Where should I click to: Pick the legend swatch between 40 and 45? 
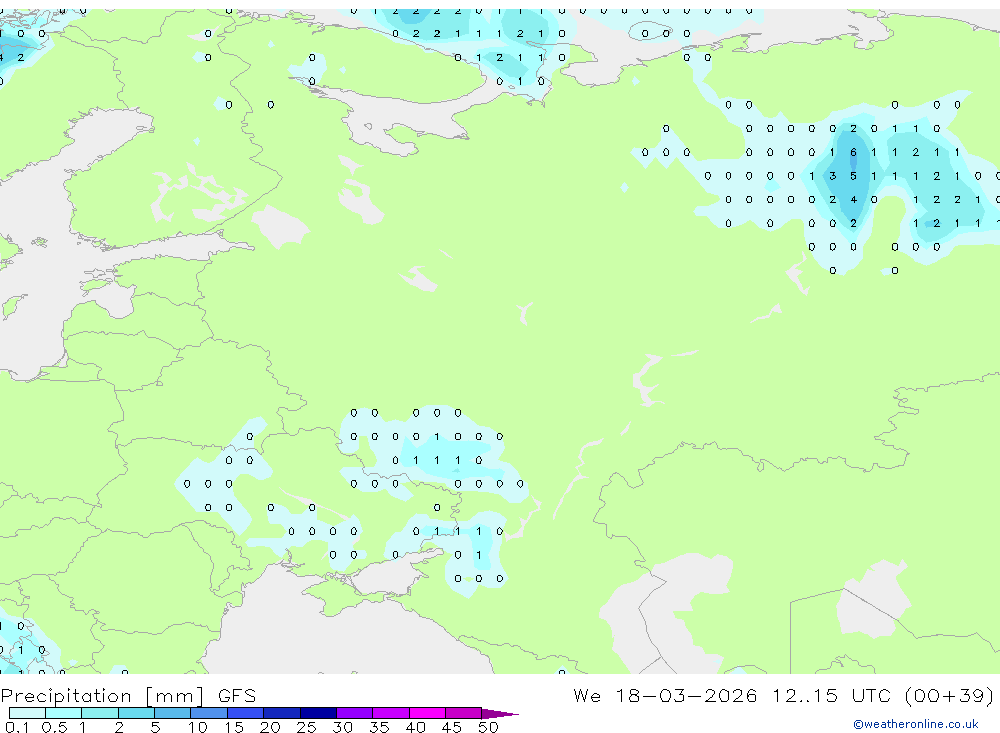(x=427, y=713)
